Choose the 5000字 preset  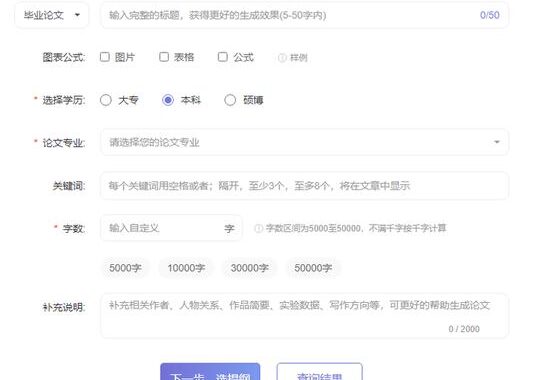pos(125,268)
